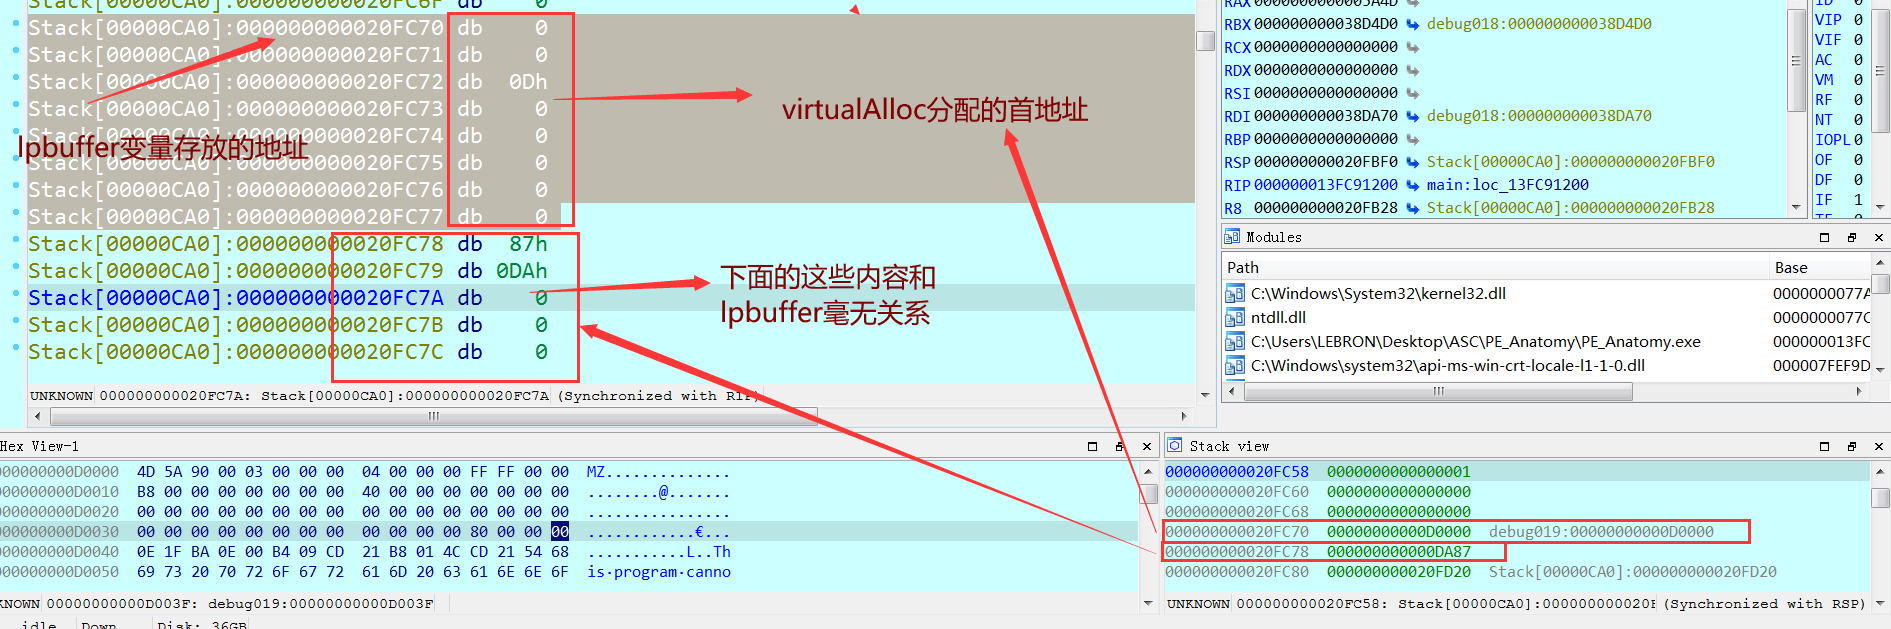Click the Stack view panel icon
The image size is (1891, 629).
(x=1175, y=446)
